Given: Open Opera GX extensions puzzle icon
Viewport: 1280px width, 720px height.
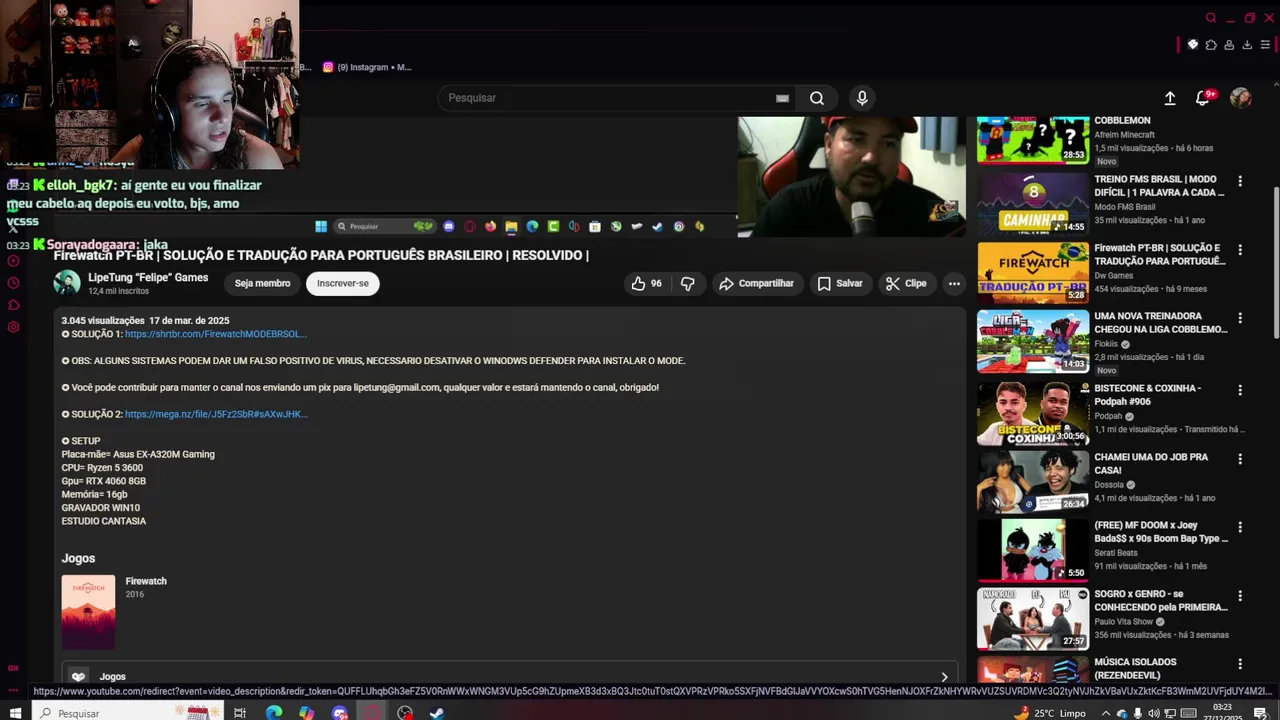Looking at the screenshot, I should pyautogui.click(x=1211, y=45).
